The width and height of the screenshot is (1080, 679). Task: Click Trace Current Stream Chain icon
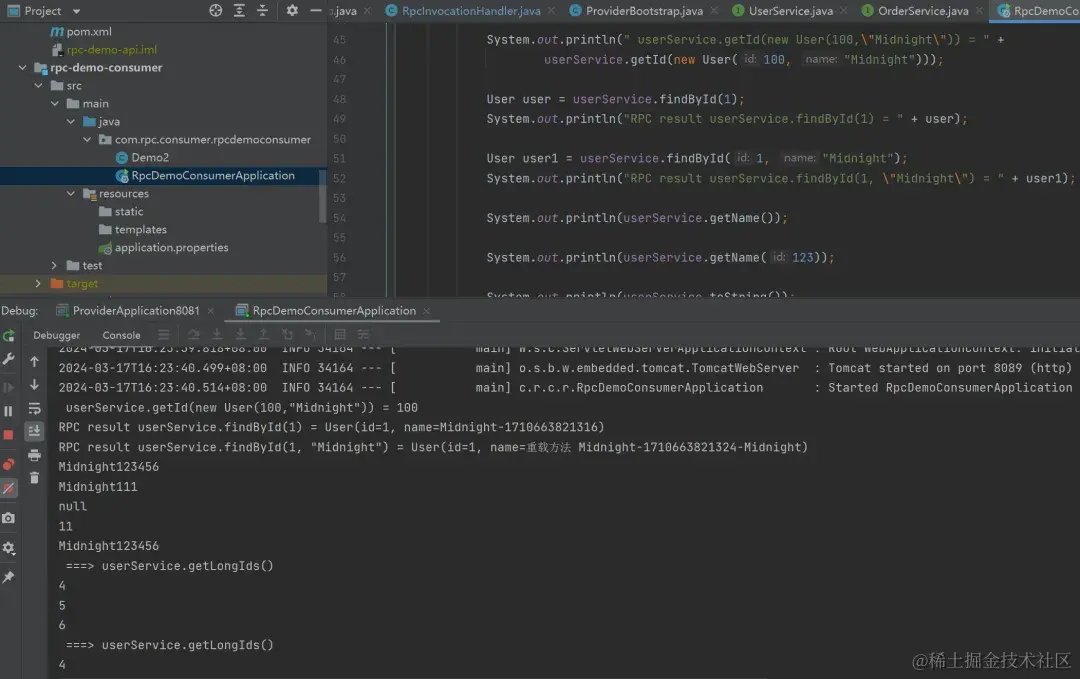point(363,335)
